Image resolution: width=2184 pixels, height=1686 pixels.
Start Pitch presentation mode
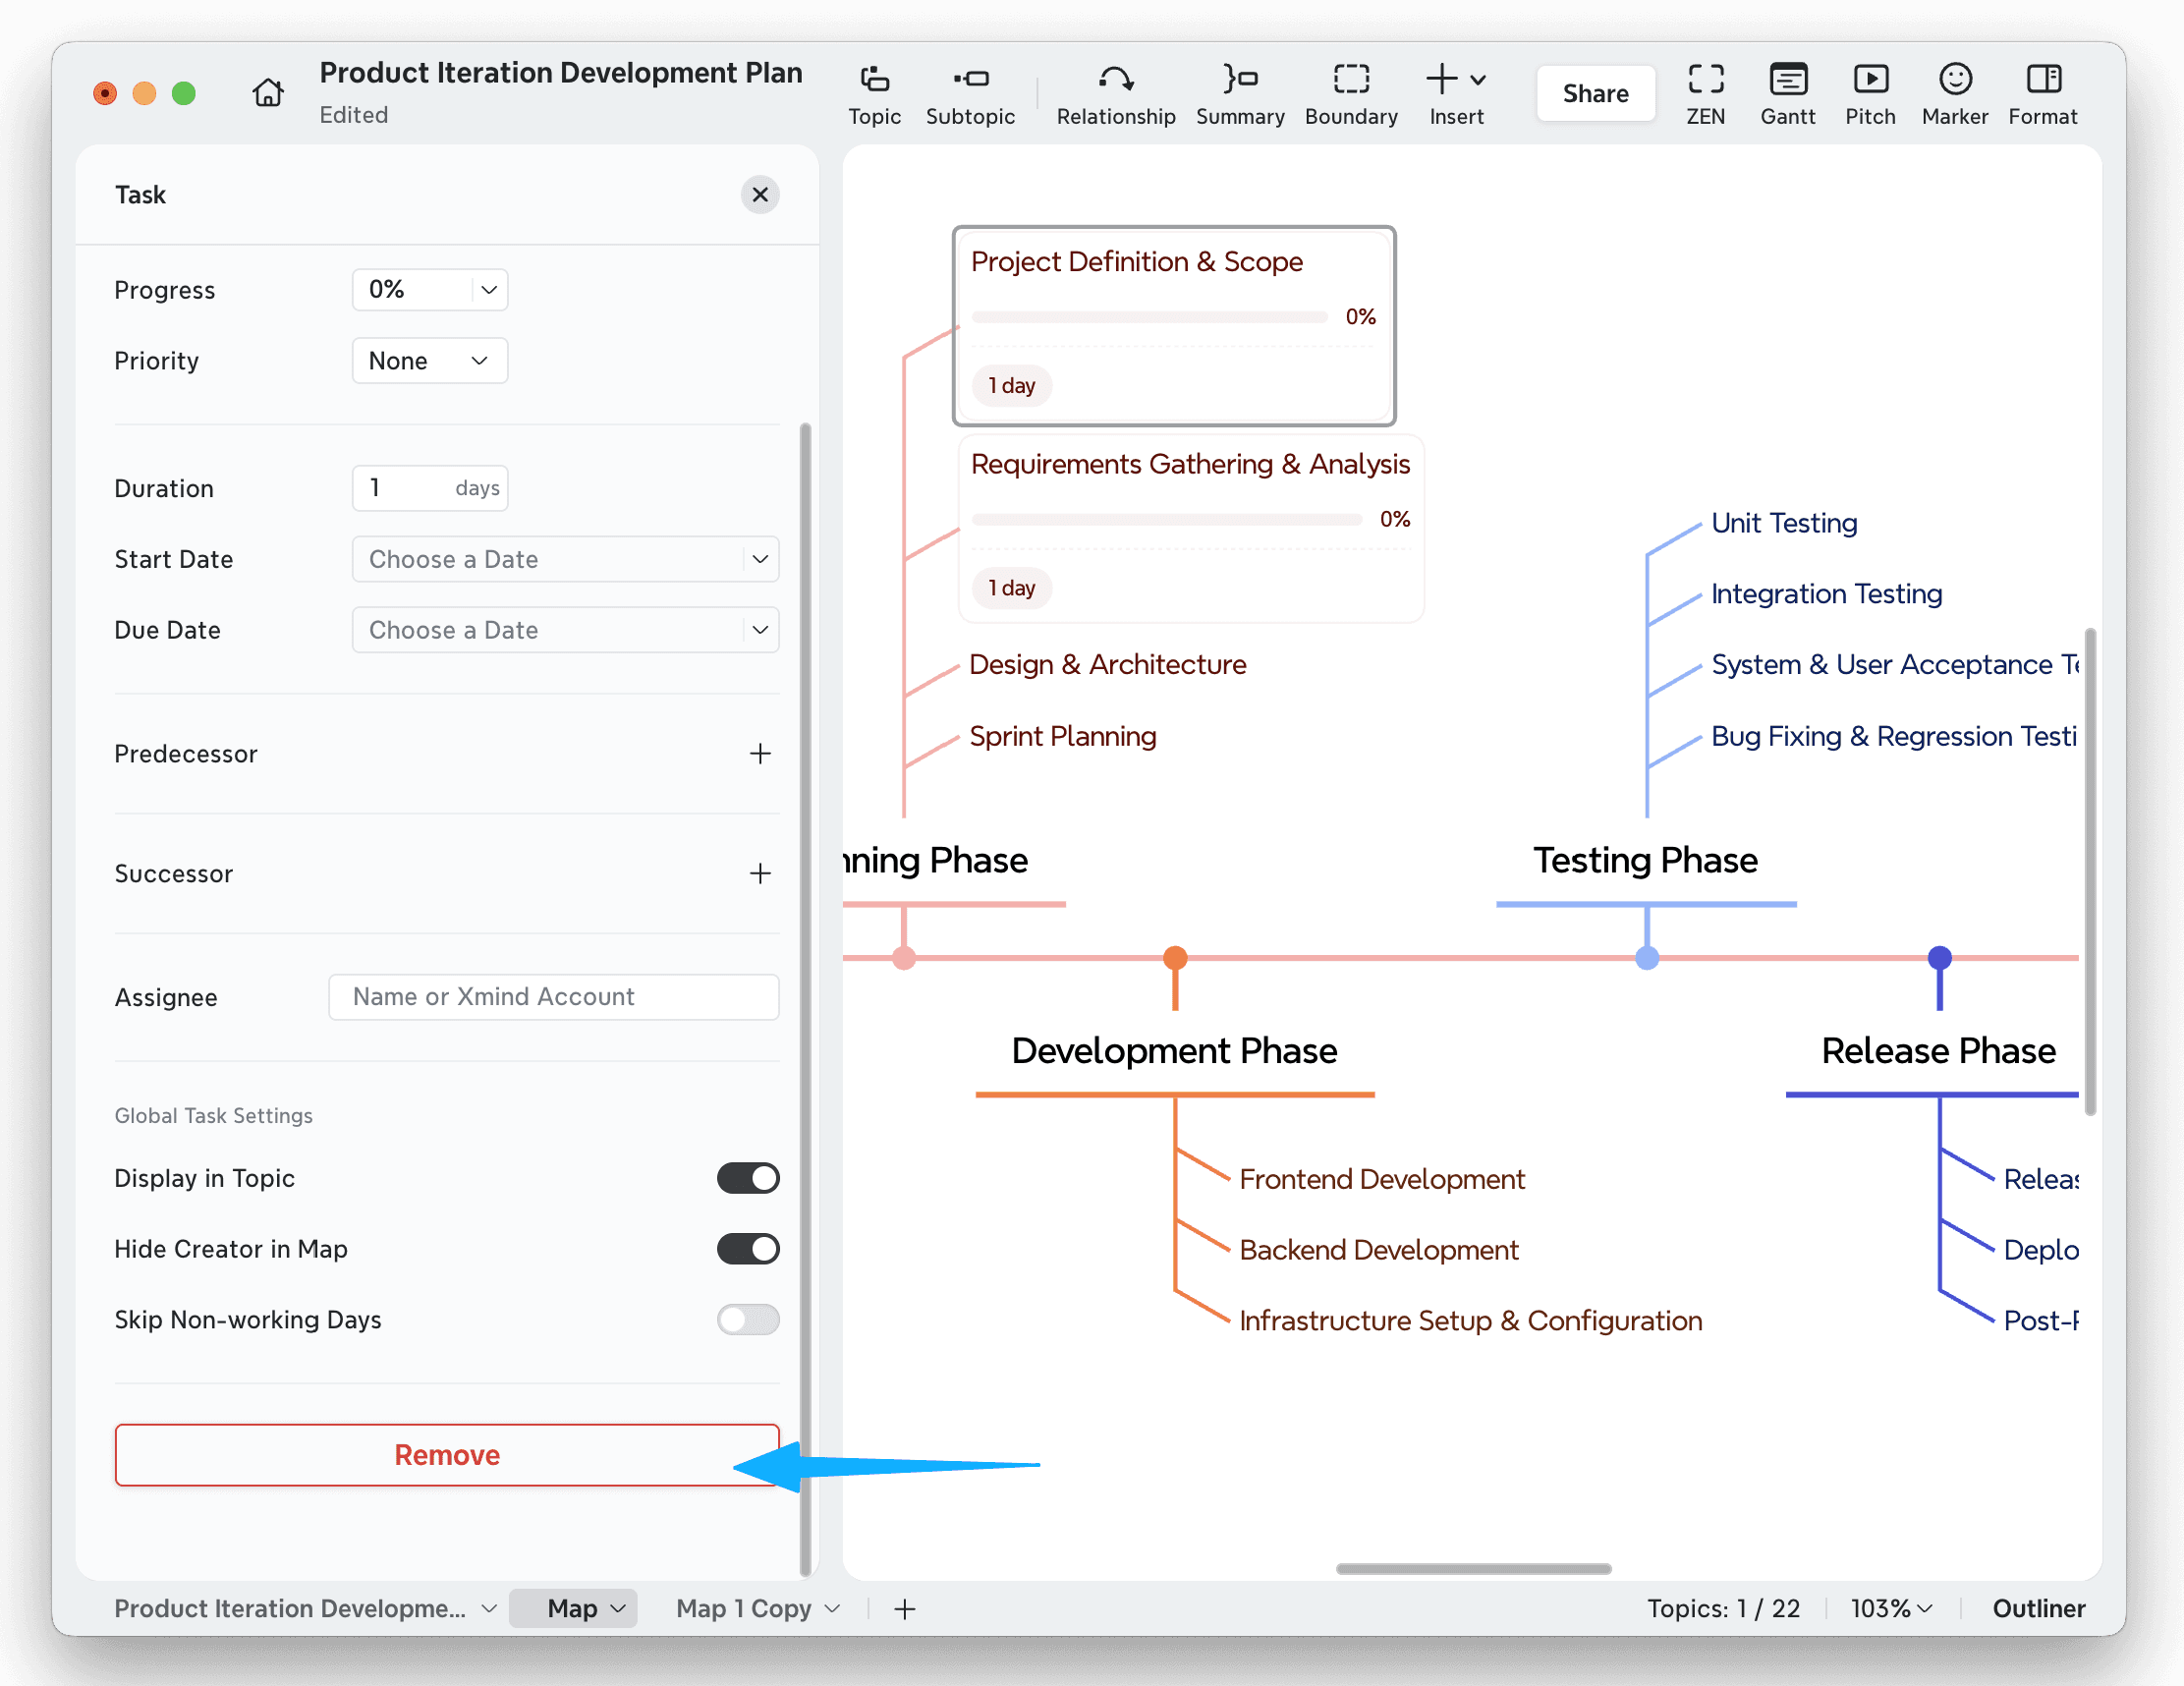coord(1870,93)
